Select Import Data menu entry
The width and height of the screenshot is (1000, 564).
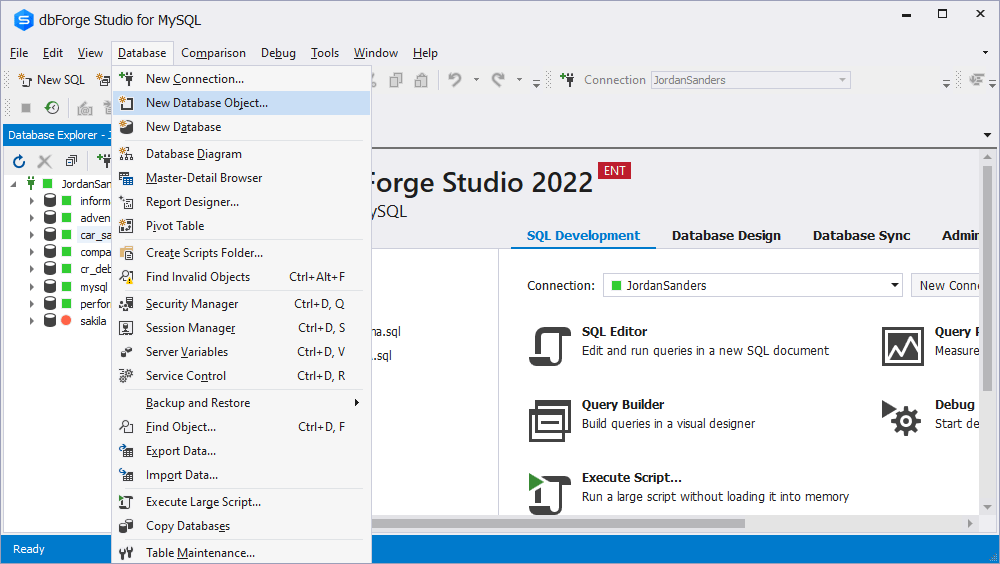pos(241,475)
